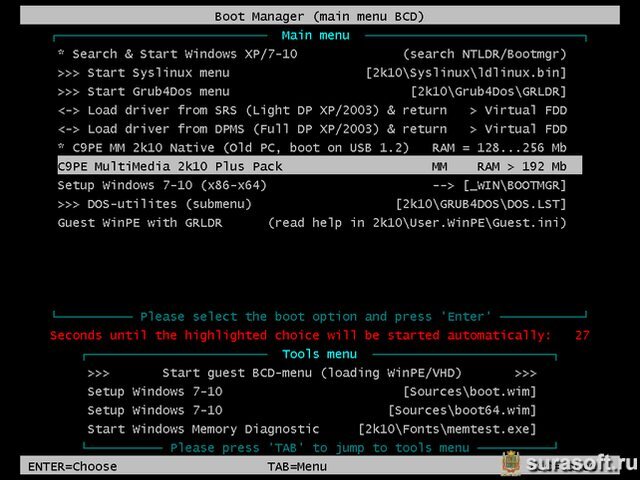
Task: Open the Start Syslinux menu entry
Action: (312, 73)
